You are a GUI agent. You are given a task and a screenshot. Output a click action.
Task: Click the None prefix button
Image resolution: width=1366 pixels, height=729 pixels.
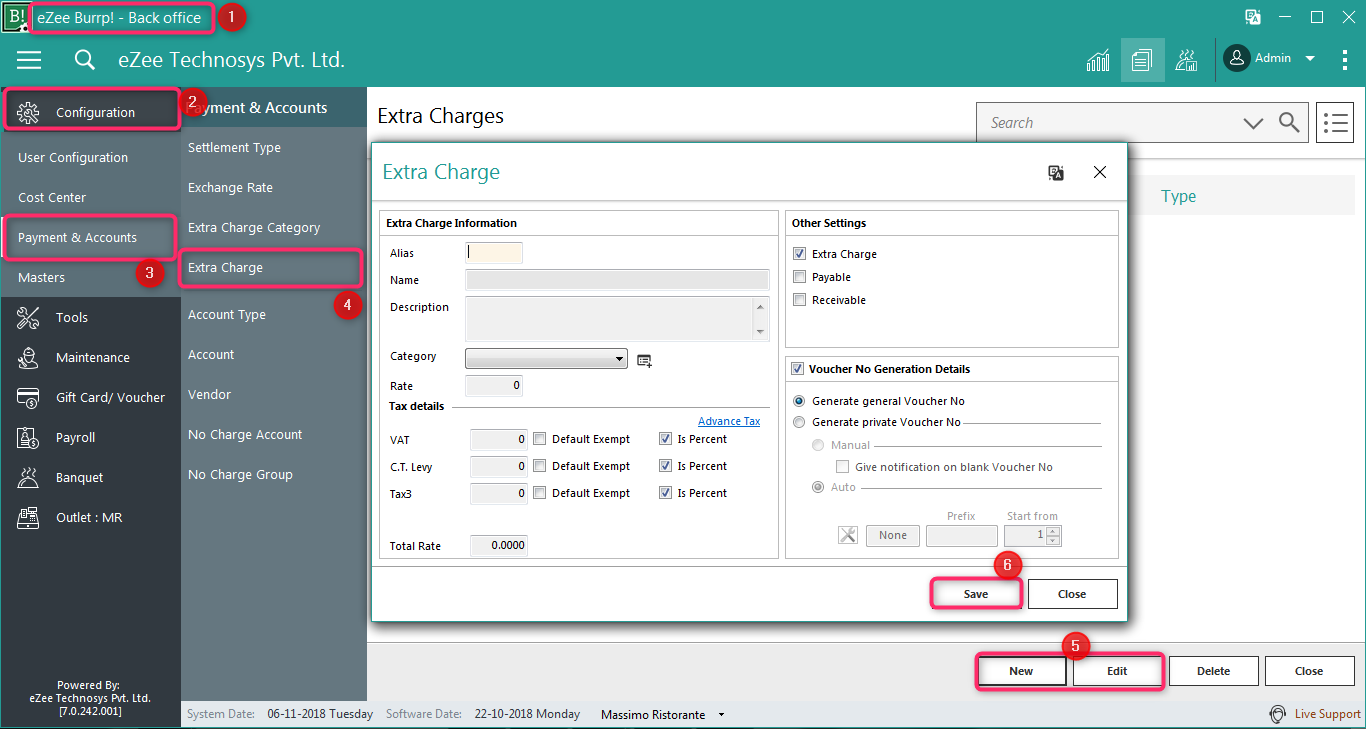tap(893, 536)
